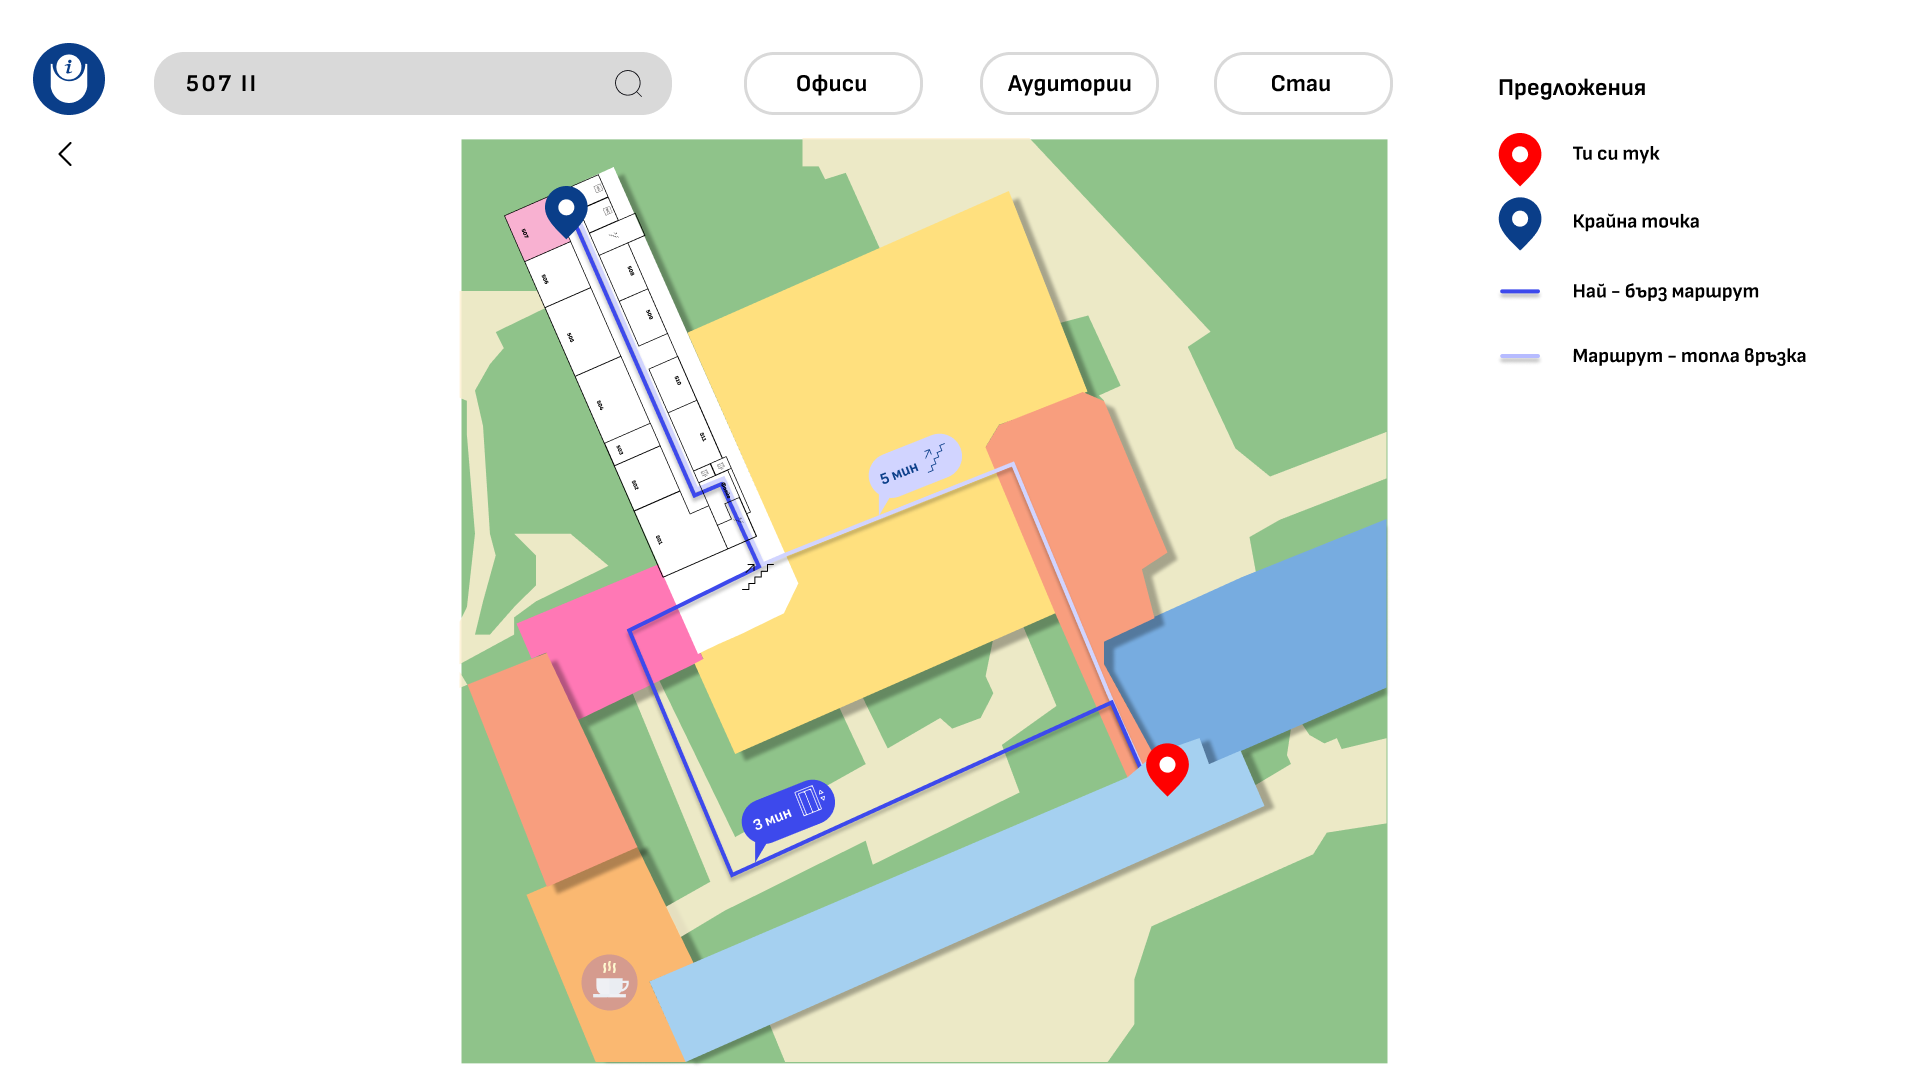Click the 'Най - бърз маршрут' legend line

coord(1520,292)
